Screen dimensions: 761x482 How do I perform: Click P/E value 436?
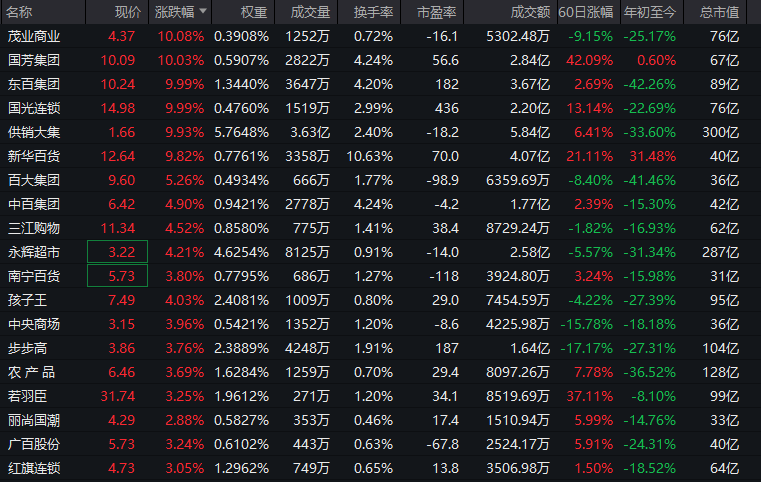(447, 108)
